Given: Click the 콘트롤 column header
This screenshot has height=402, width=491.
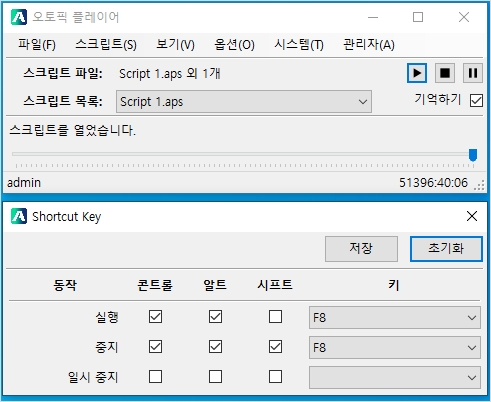Looking at the screenshot, I should pos(155,285).
